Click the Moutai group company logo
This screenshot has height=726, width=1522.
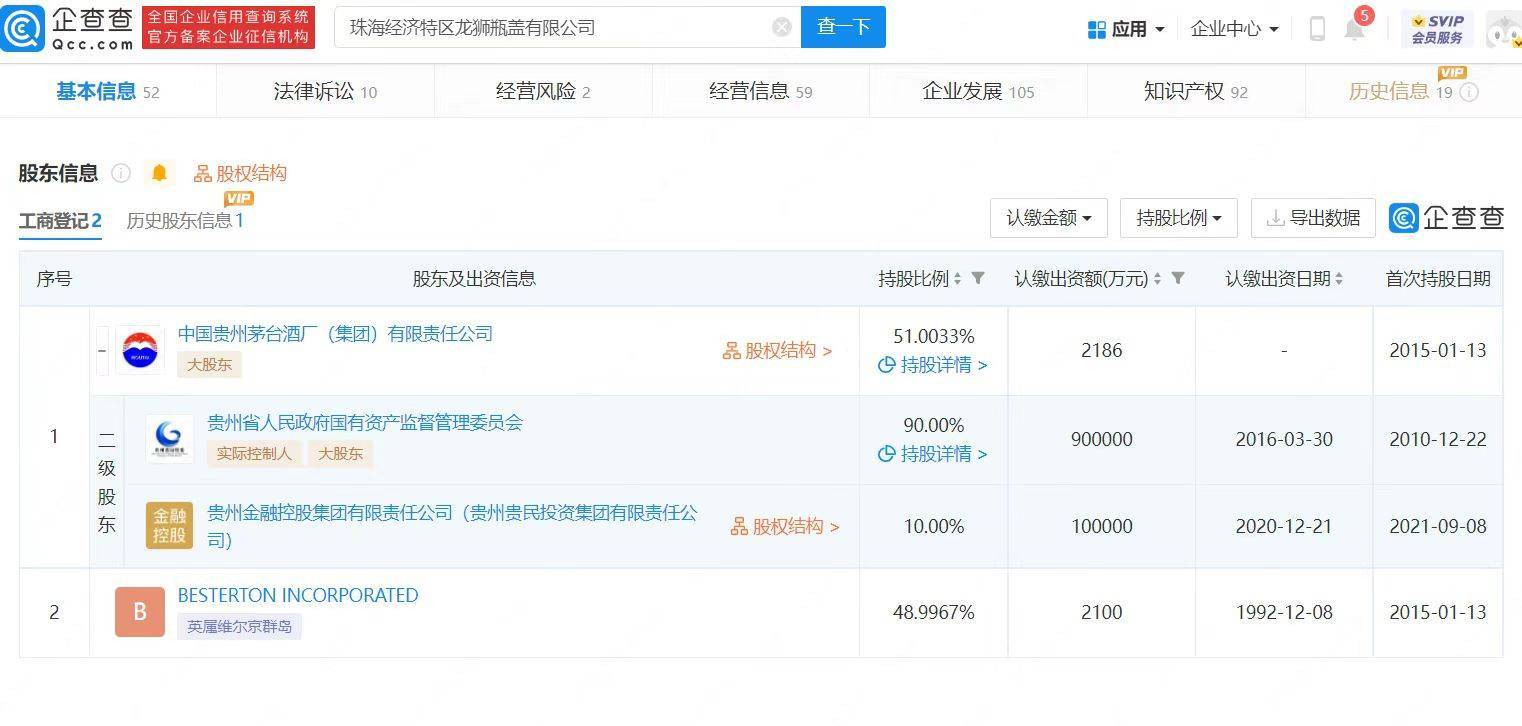(x=140, y=350)
